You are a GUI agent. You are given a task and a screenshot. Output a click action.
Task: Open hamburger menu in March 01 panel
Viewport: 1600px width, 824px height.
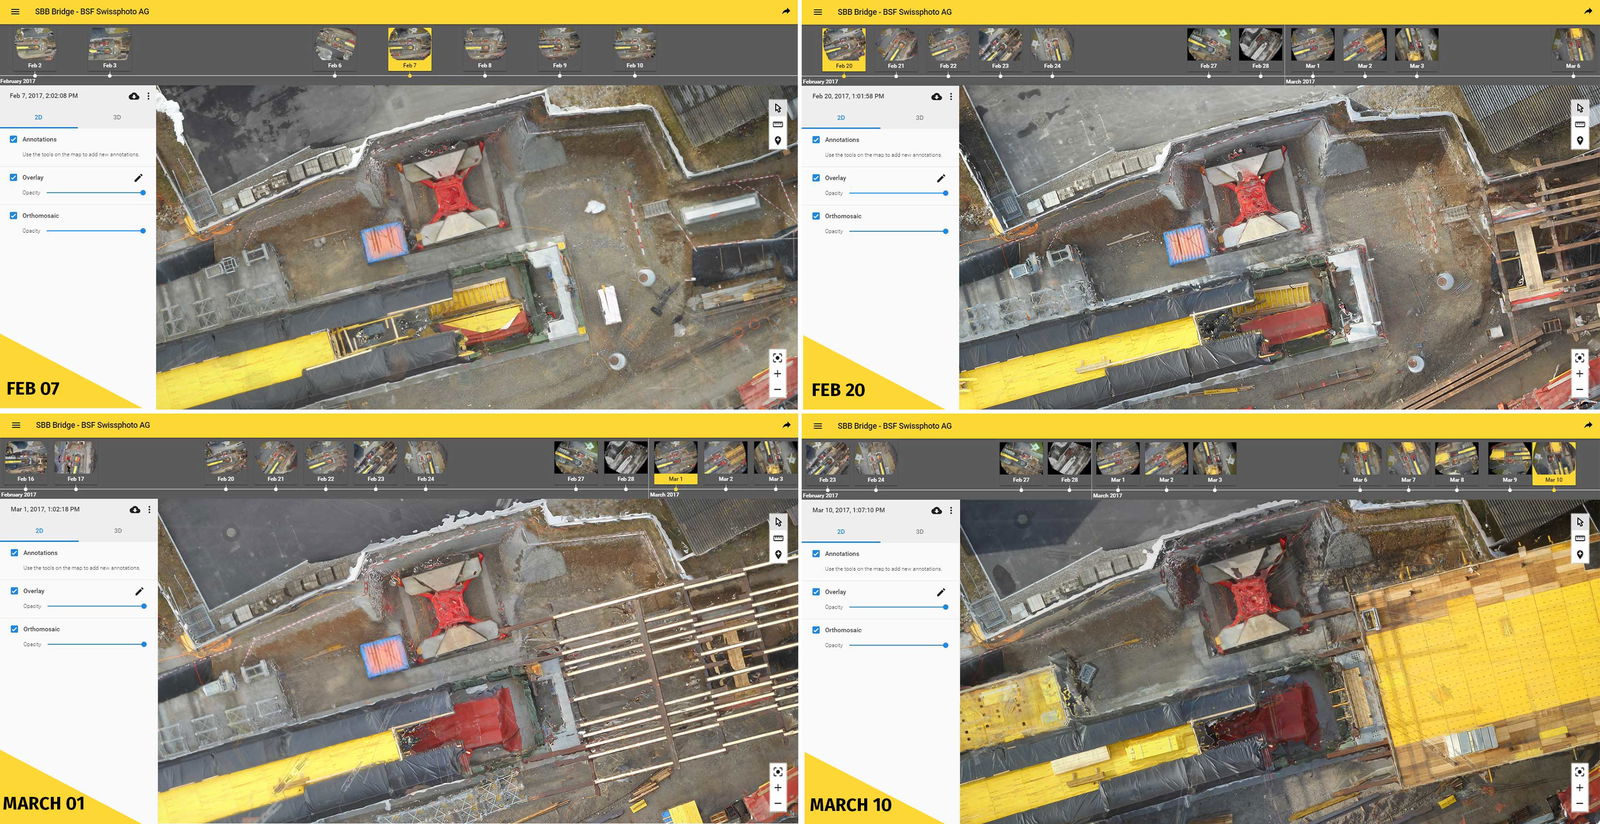click(15, 425)
